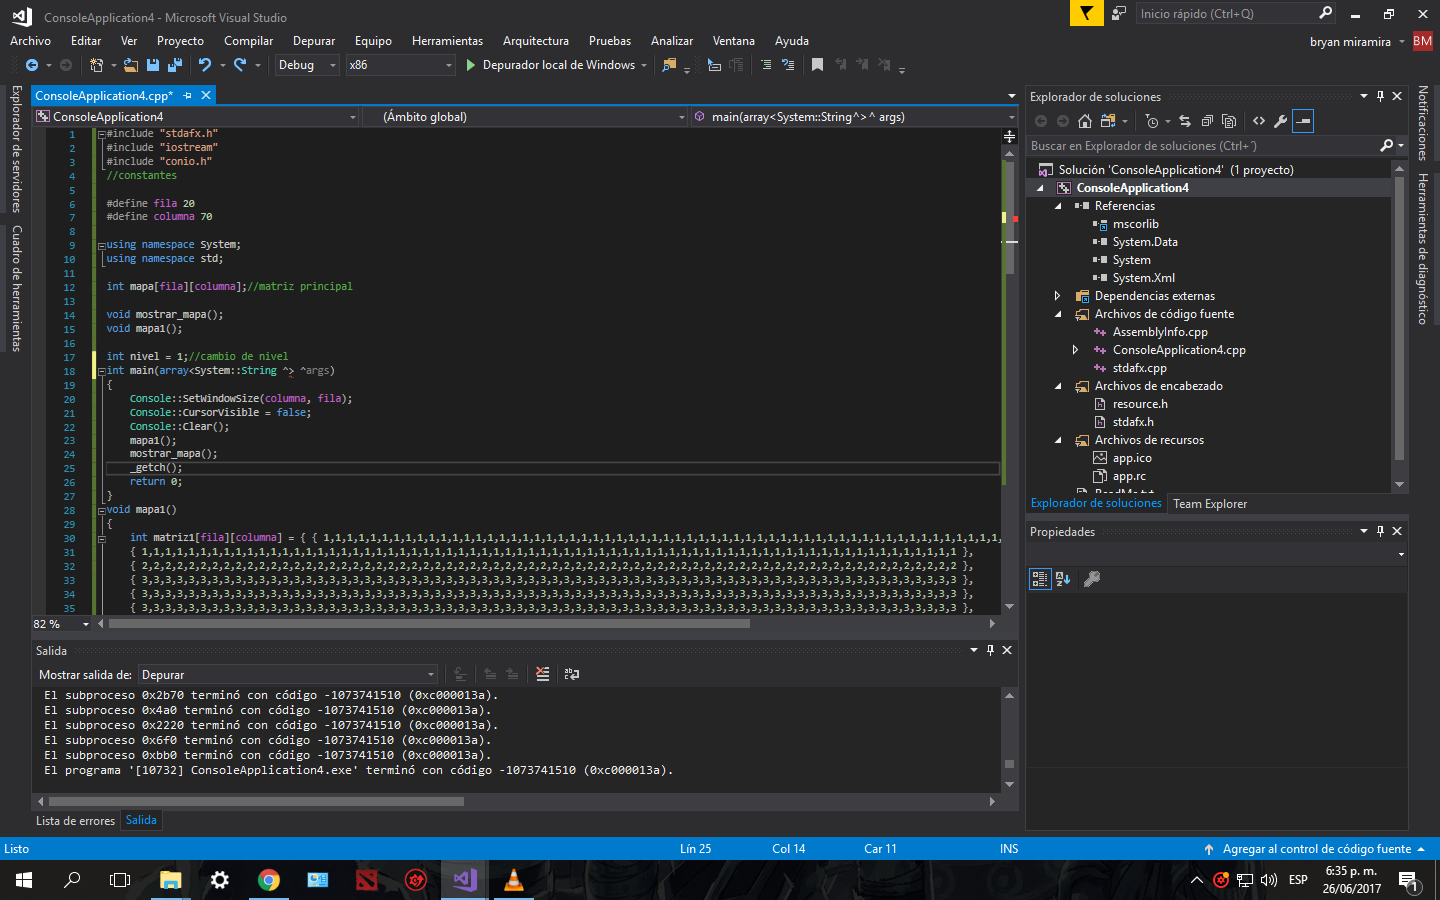Collapse the Referencias tree node

pyautogui.click(x=1058, y=206)
